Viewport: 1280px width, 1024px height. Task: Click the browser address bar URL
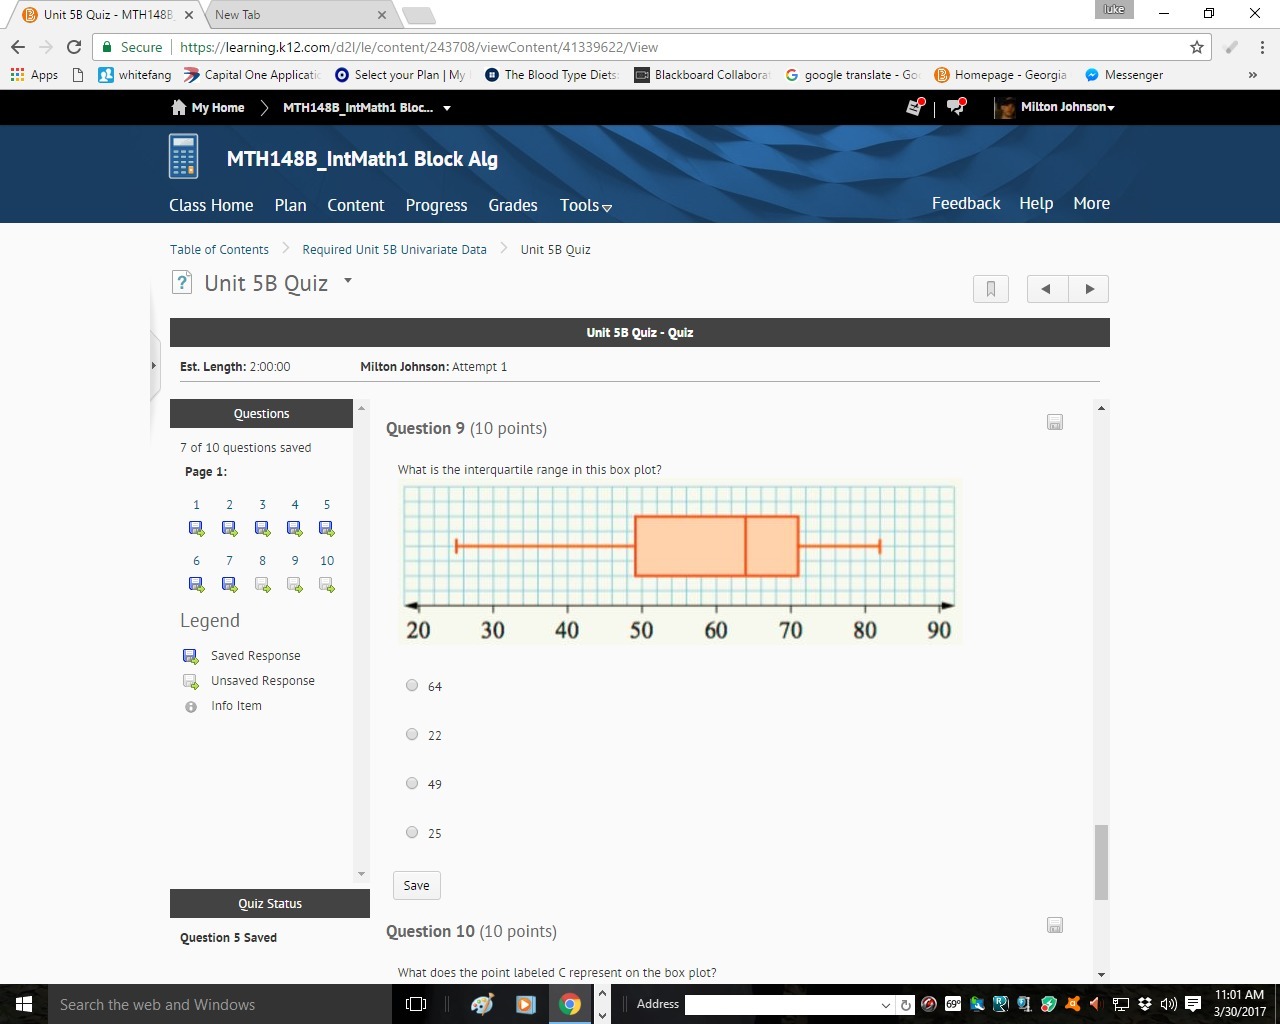[419, 47]
